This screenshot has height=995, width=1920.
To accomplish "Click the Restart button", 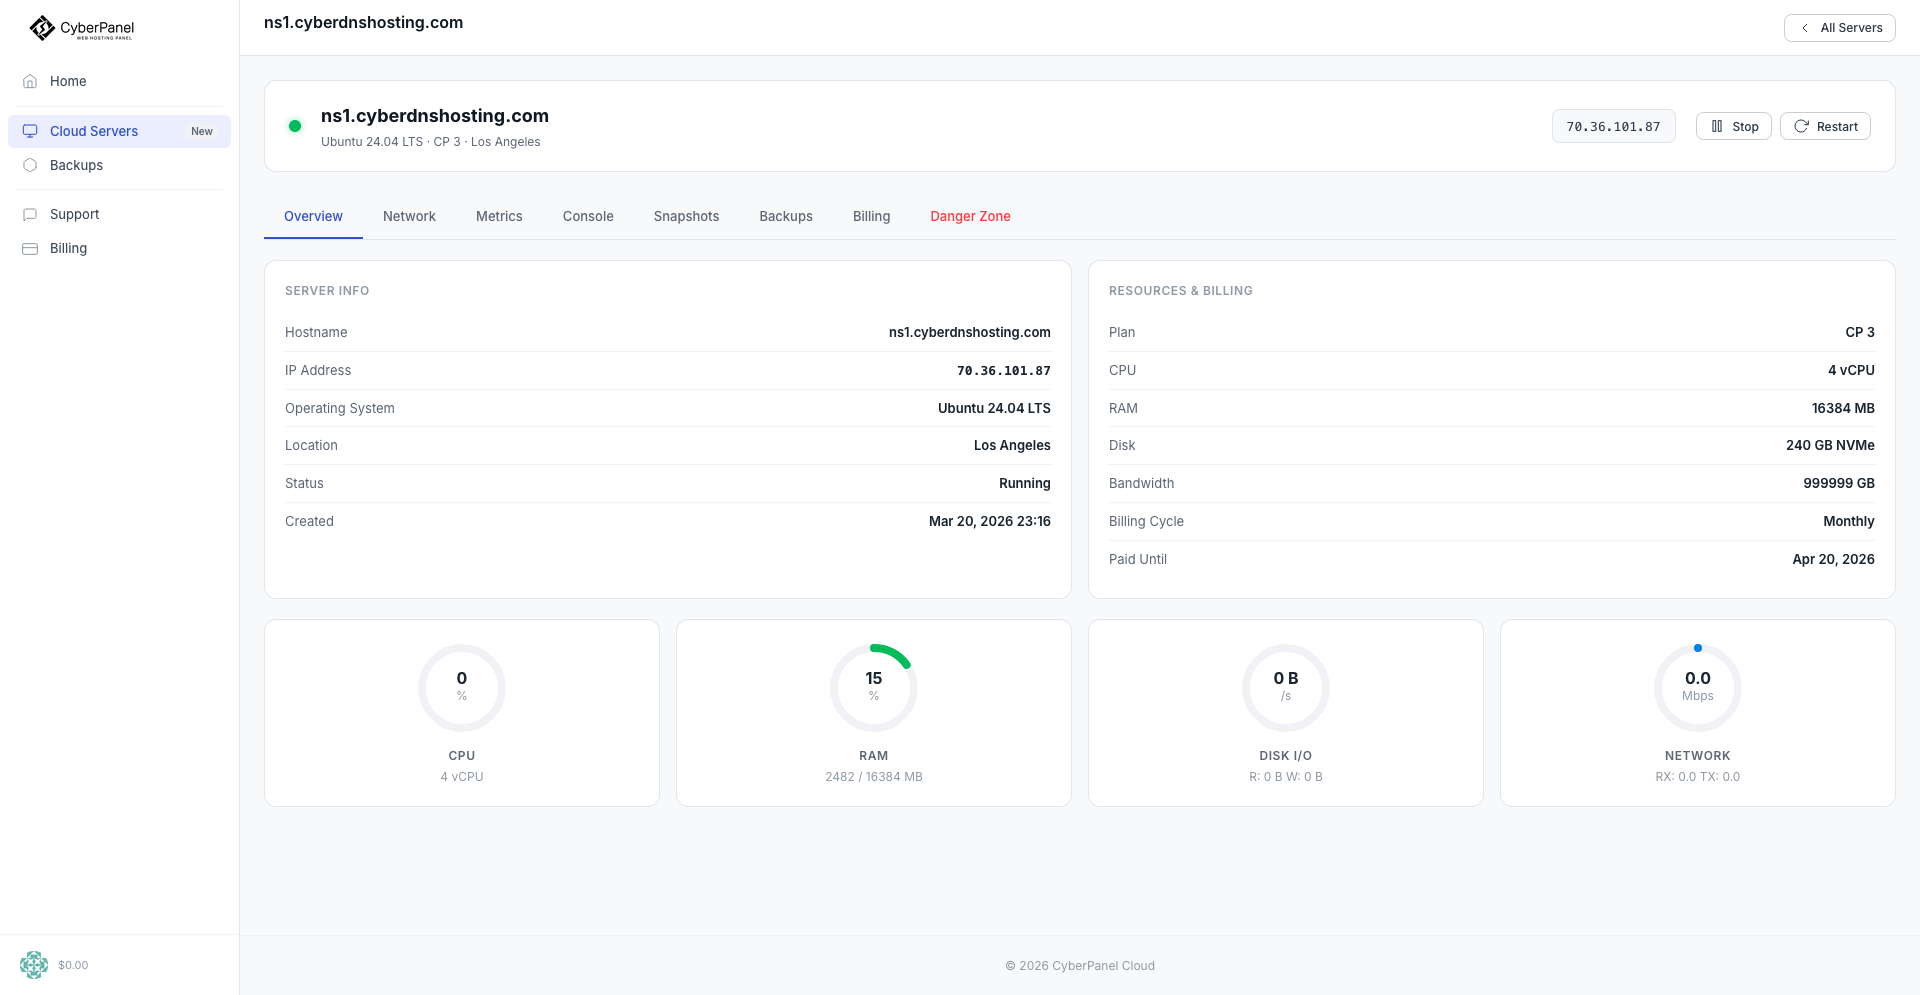I will [x=1825, y=126].
